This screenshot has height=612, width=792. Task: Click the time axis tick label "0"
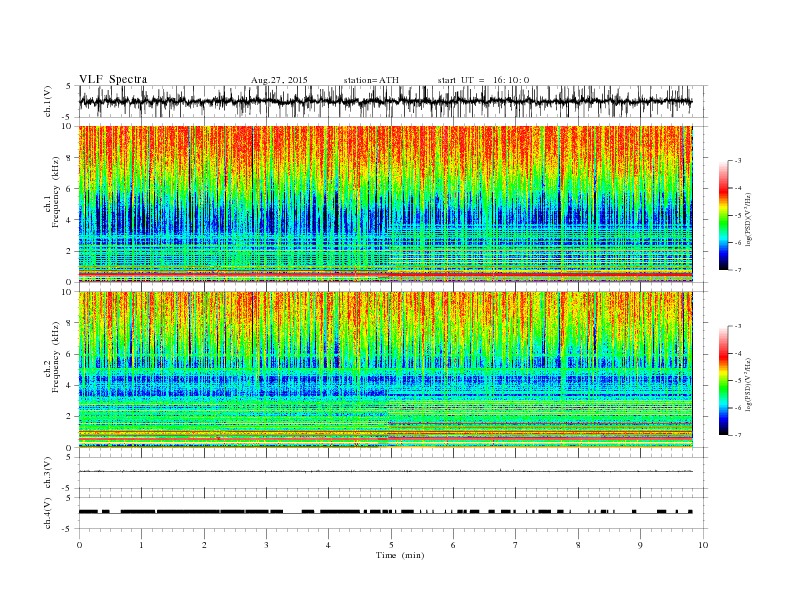tap(79, 545)
